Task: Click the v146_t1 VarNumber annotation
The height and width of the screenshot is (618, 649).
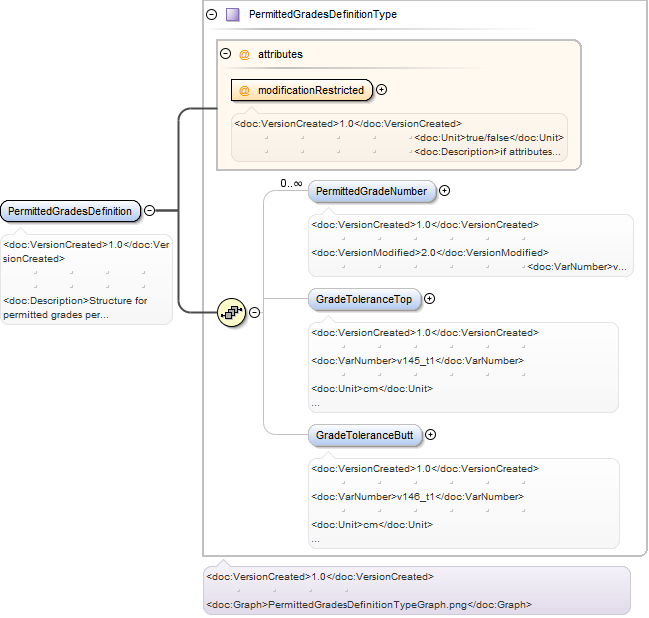Action: (417, 497)
